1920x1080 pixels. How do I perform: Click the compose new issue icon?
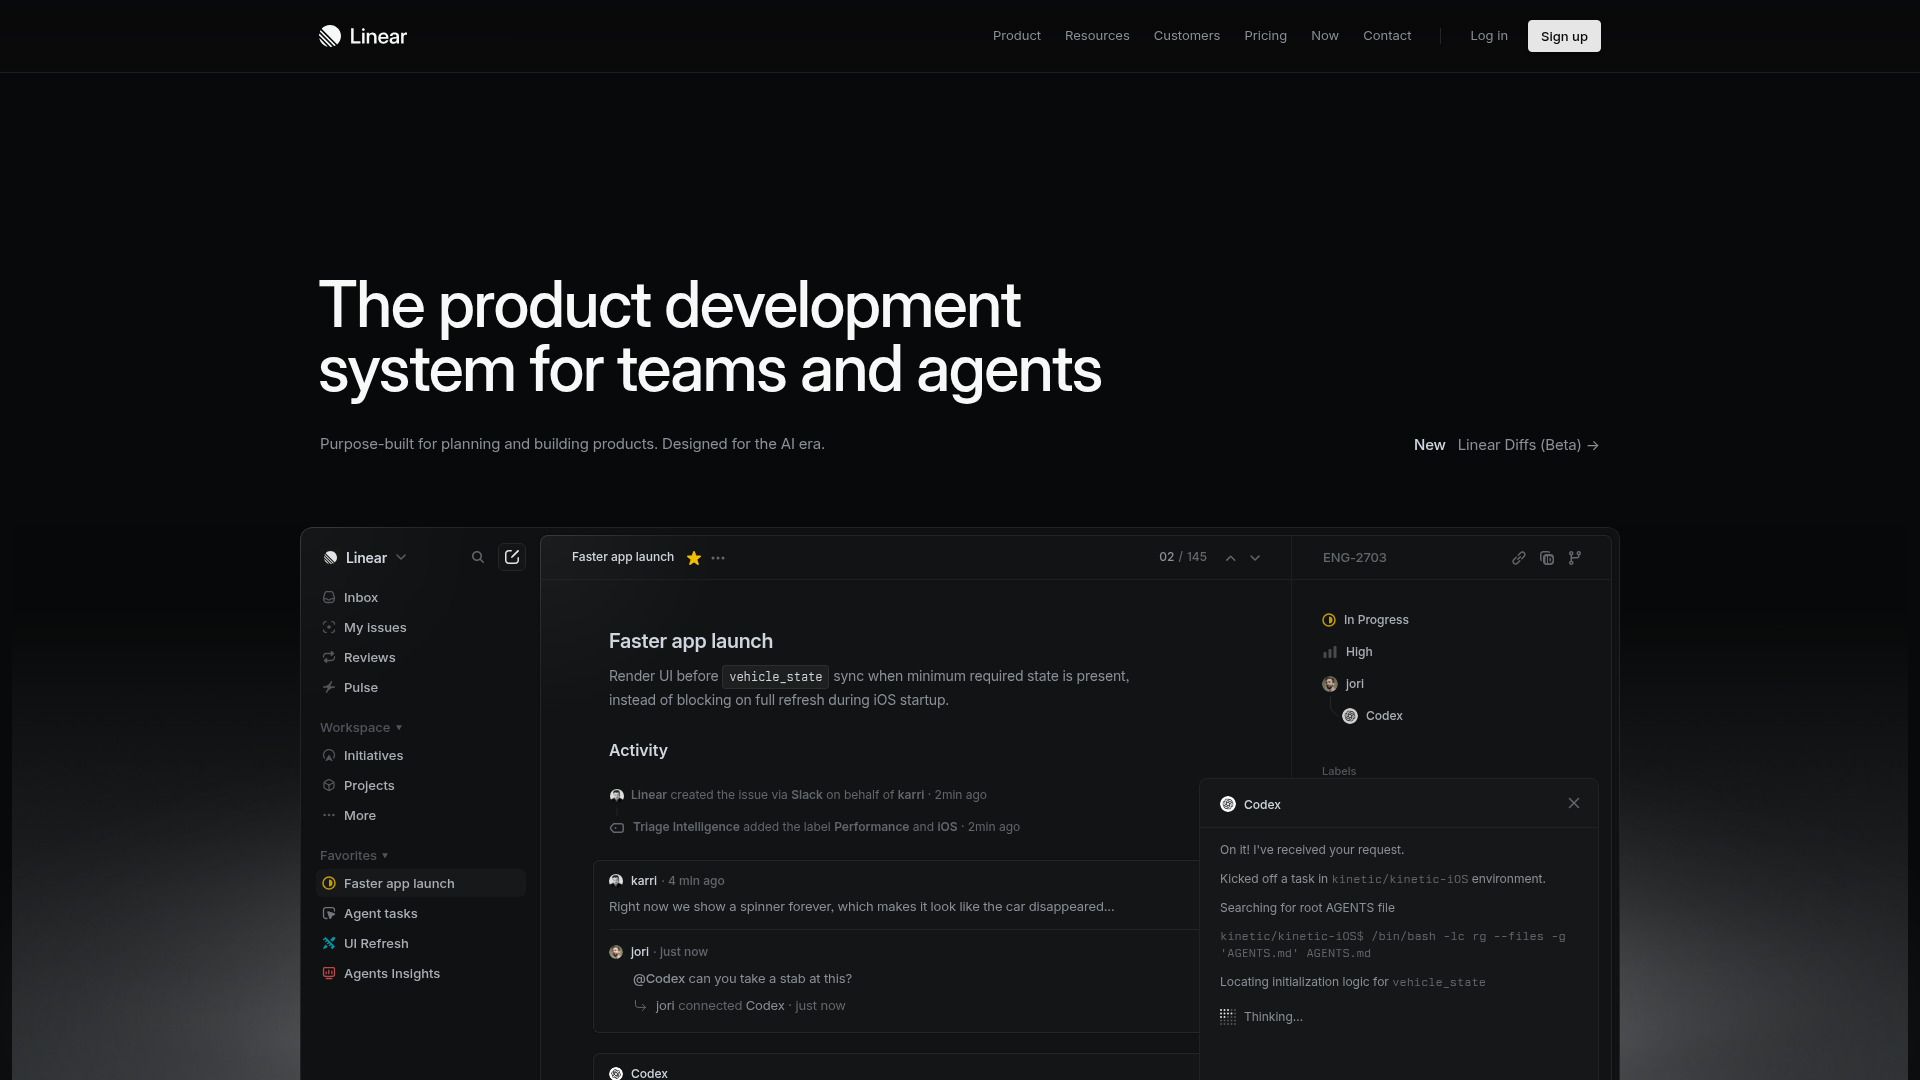512,557
